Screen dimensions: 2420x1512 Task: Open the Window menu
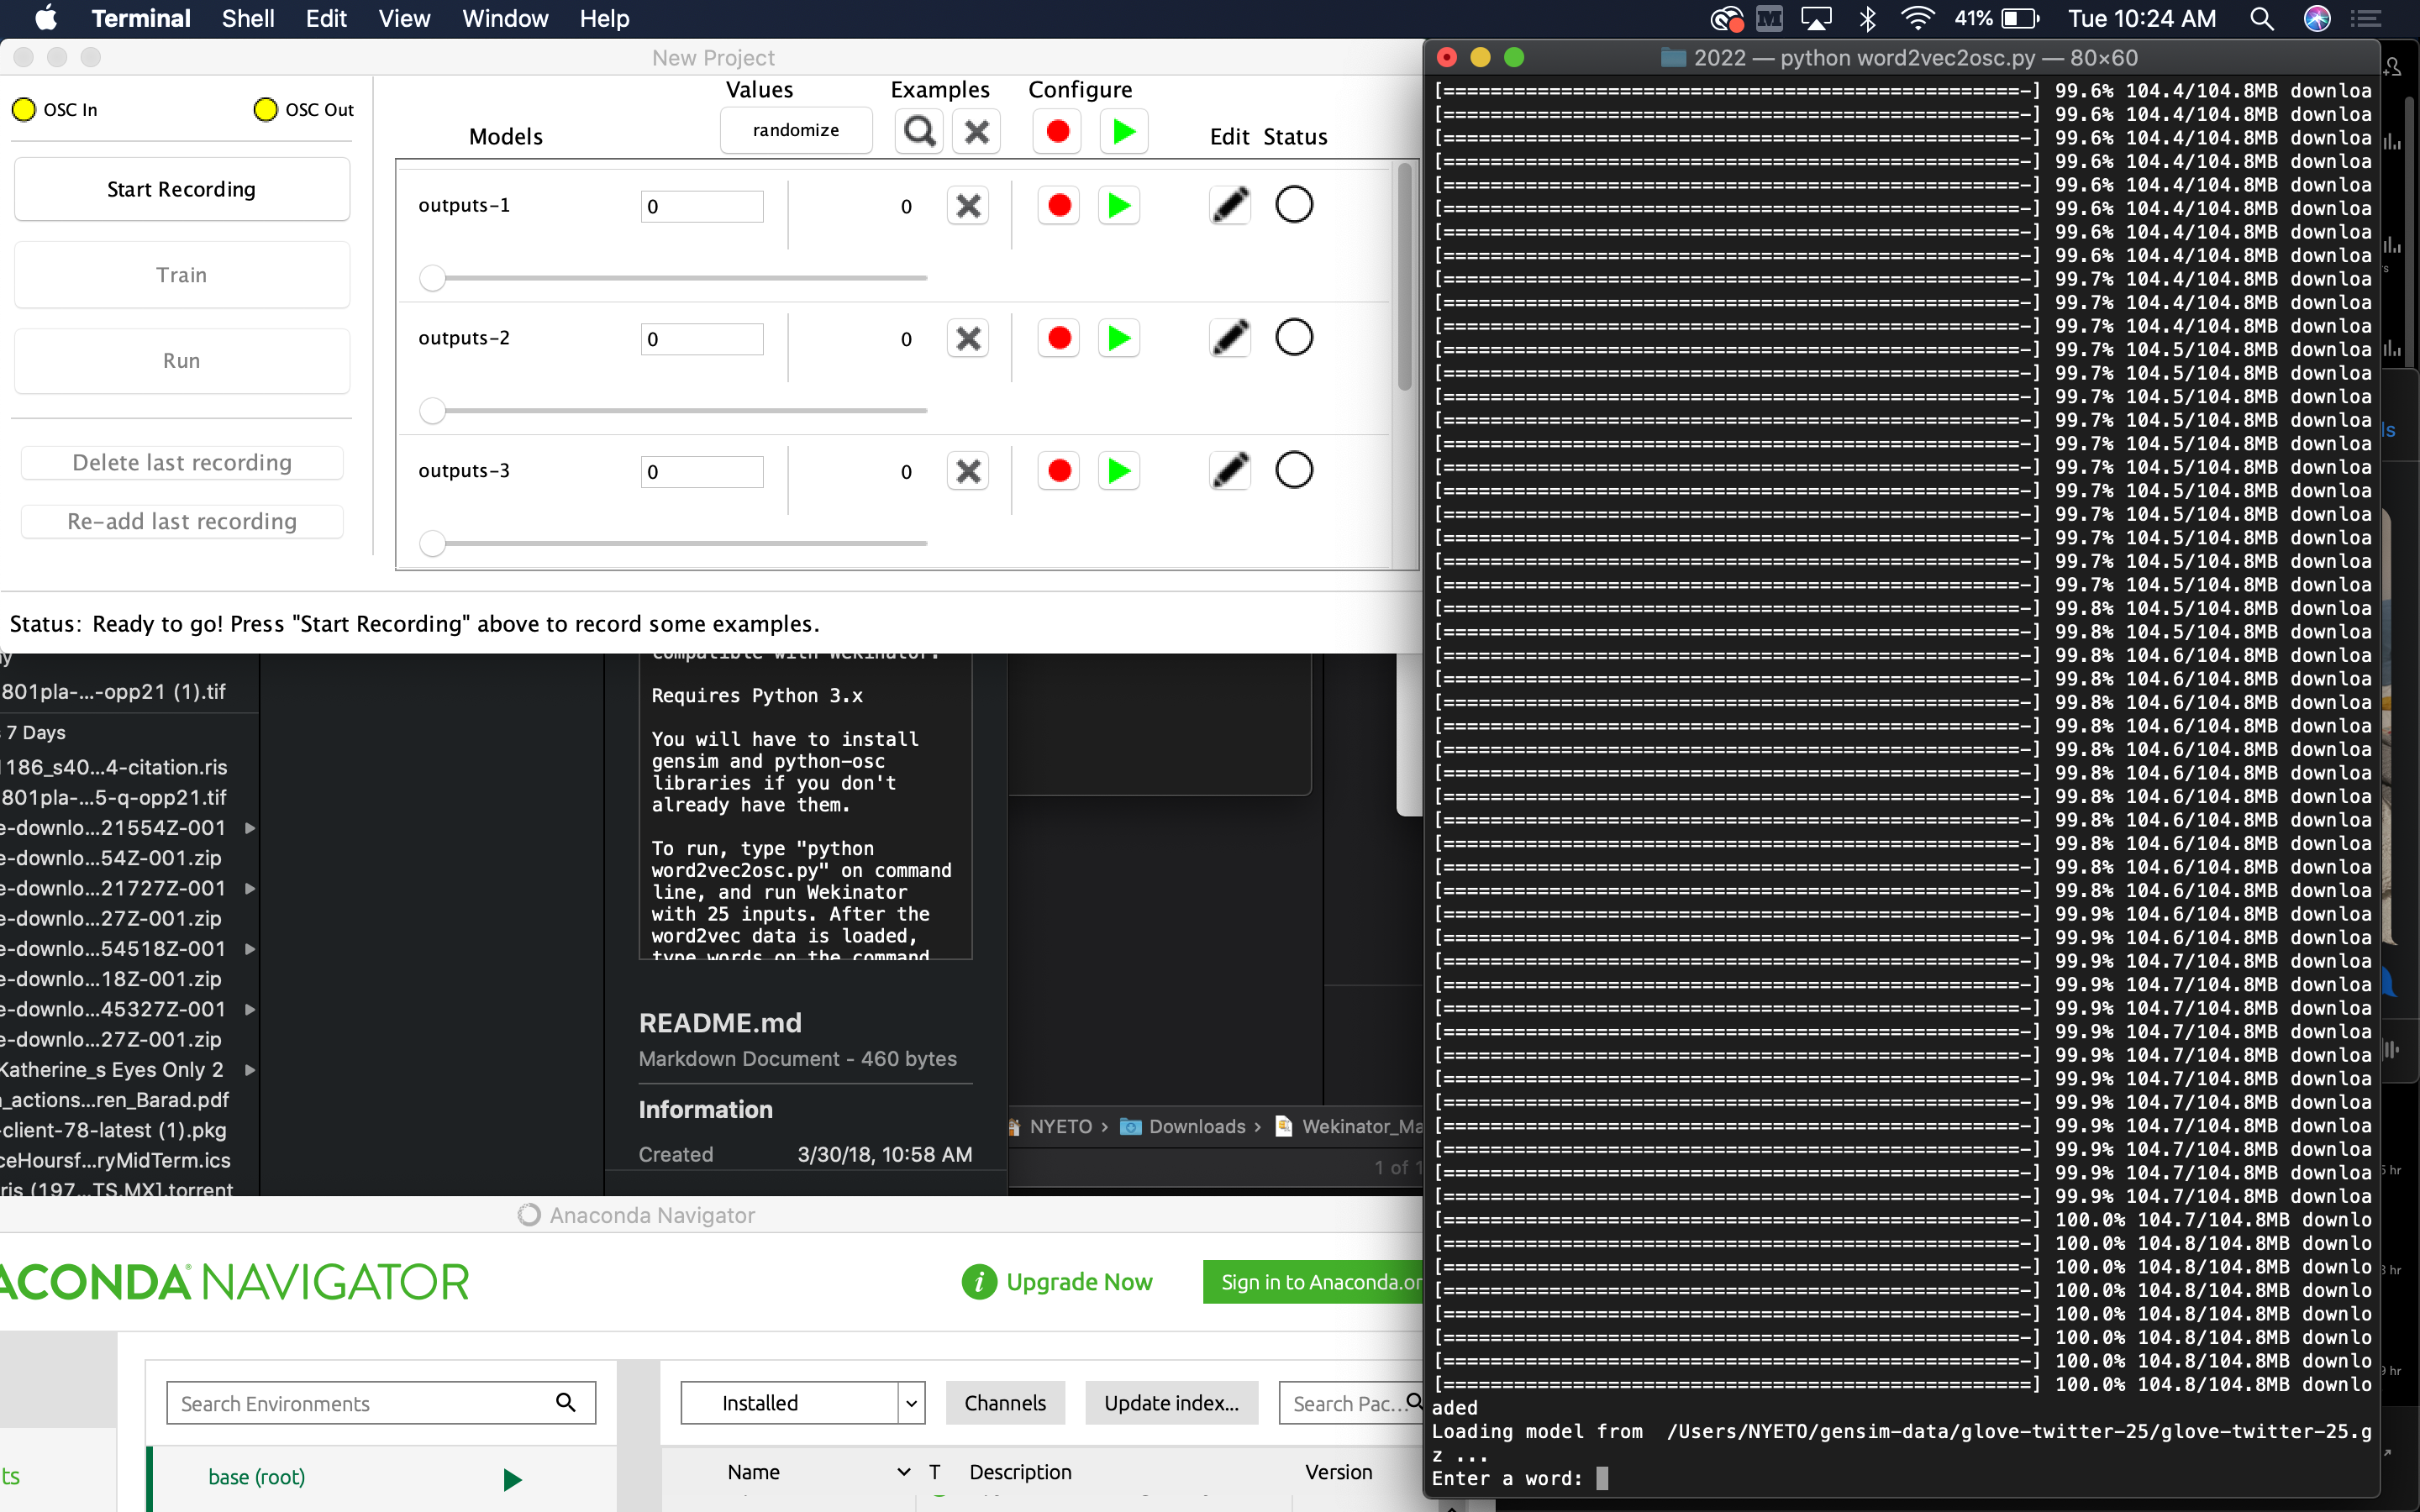[505, 18]
